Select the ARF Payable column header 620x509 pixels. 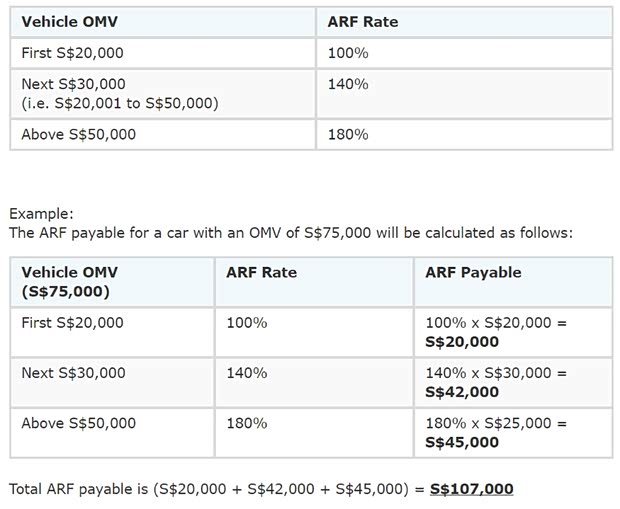click(x=473, y=272)
